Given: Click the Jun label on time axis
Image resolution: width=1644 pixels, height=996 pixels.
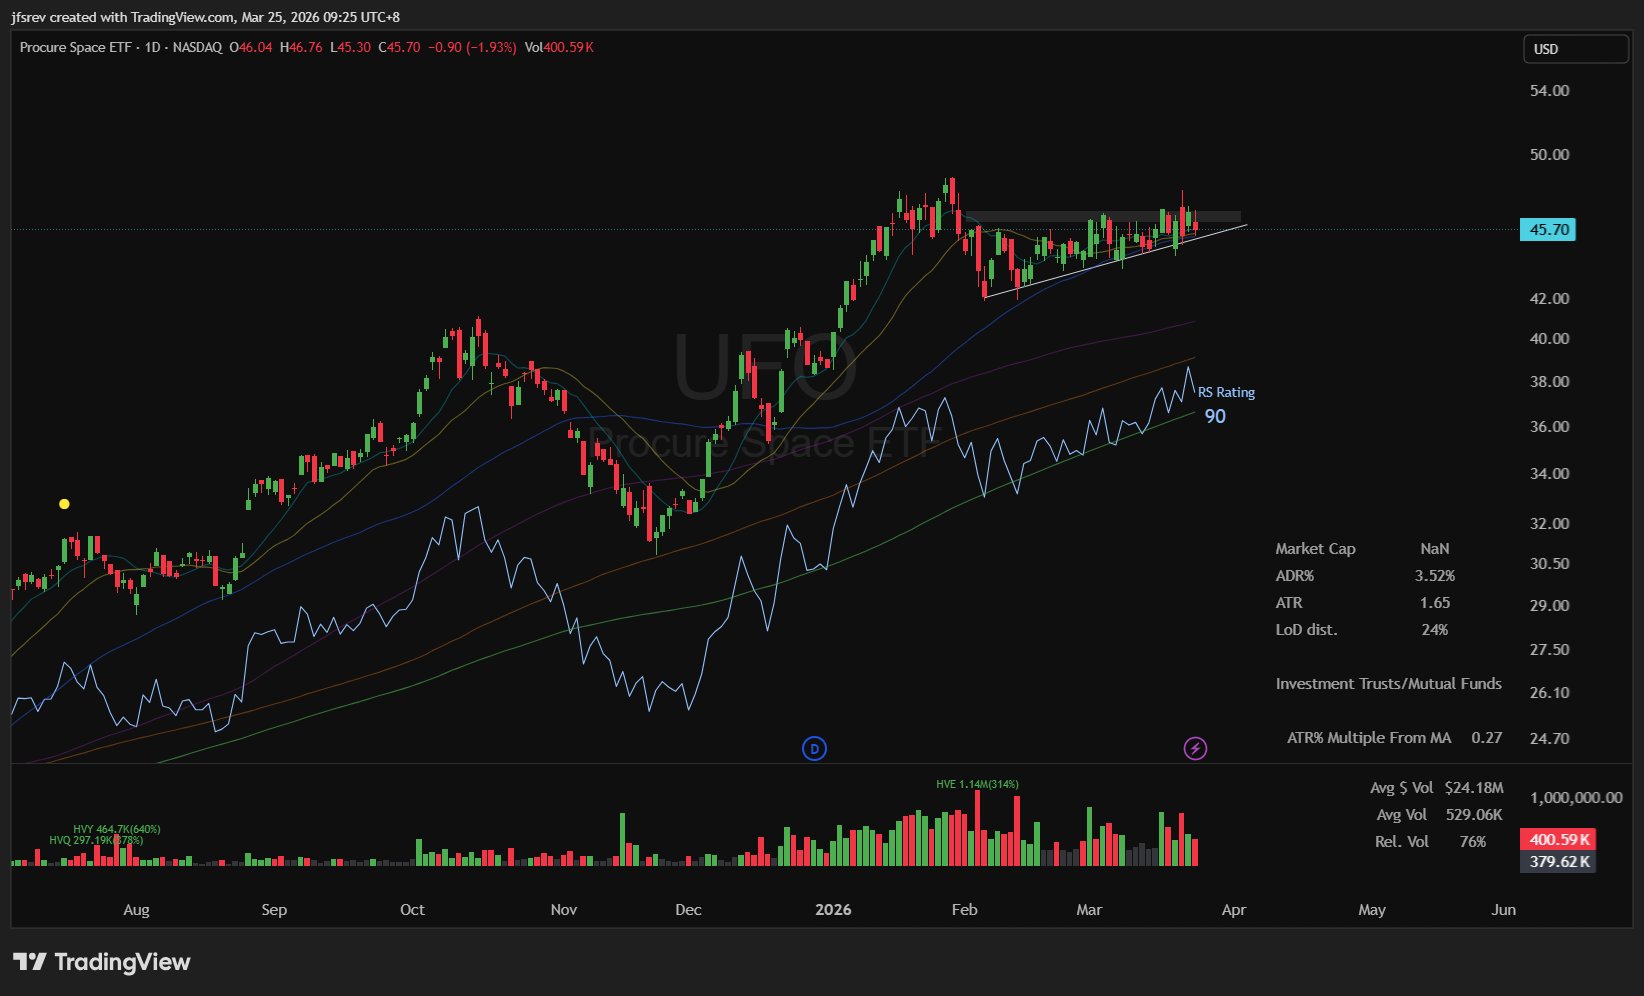Looking at the screenshot, I should pos(1503,909).
